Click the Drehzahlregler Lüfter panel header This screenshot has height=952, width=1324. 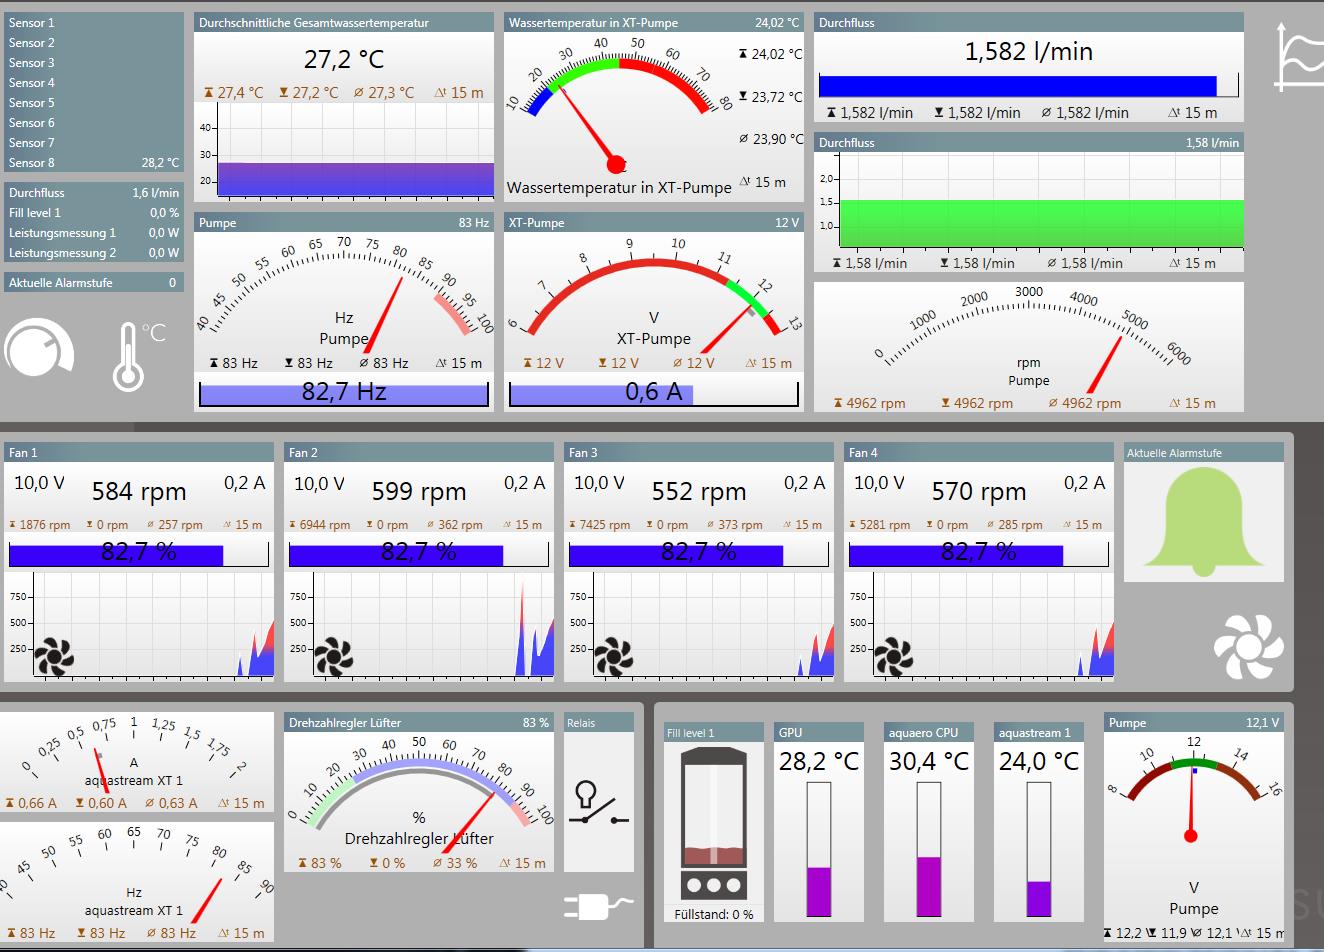click(x=418, y=722)
